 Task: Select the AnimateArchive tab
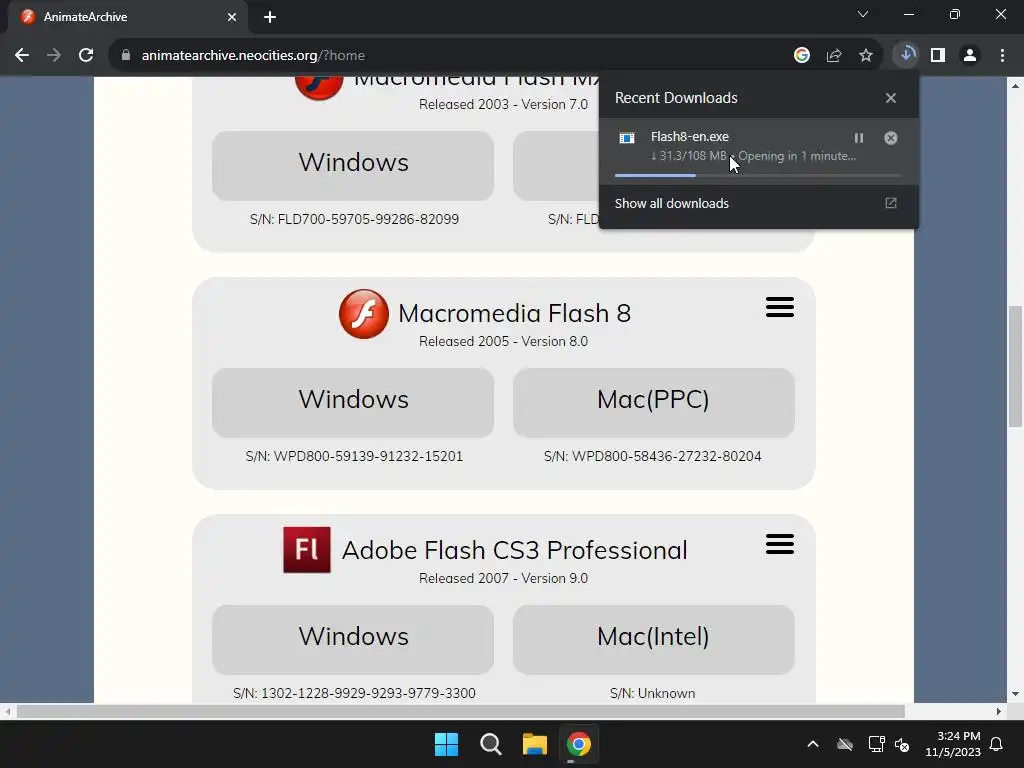pyautogui.click(x=128, y=17)
